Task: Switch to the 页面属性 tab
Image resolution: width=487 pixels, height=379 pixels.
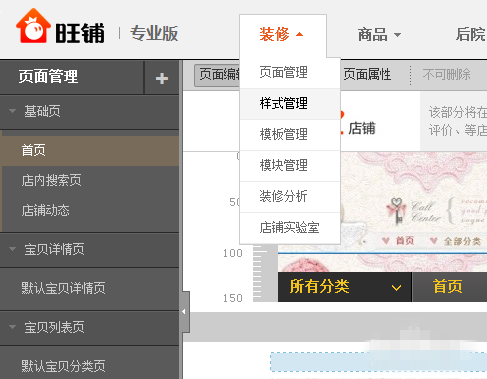Action: point(367,74)
